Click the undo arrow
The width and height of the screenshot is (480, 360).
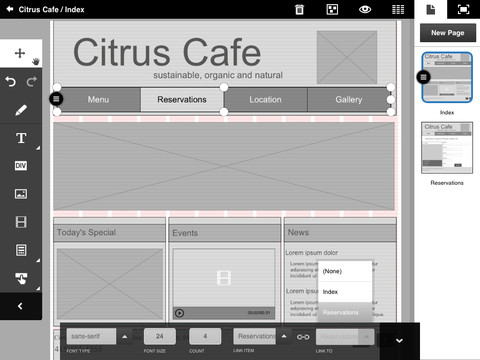[11, 81]
